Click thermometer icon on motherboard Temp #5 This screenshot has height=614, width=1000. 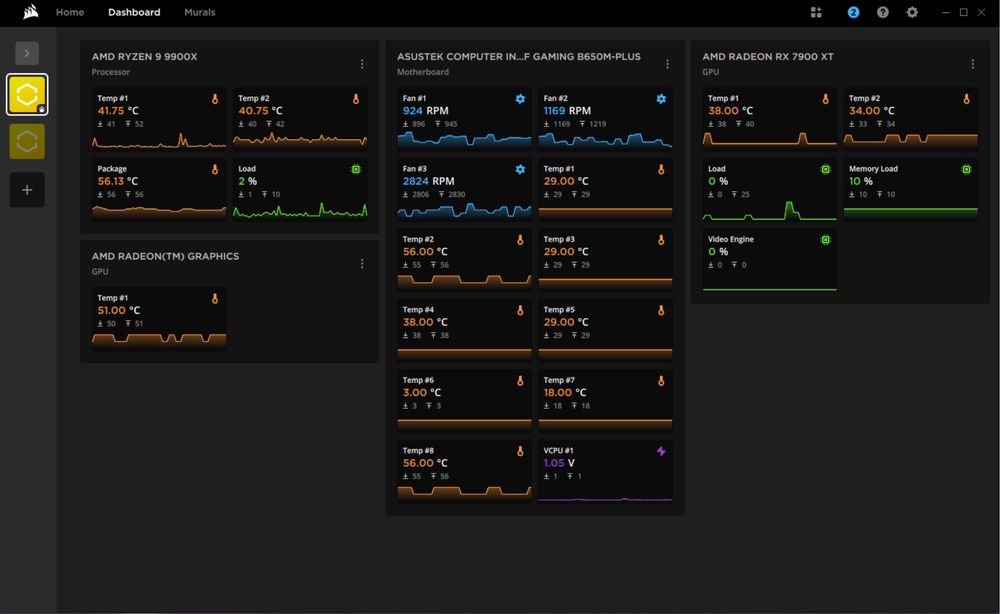(661, 310)
